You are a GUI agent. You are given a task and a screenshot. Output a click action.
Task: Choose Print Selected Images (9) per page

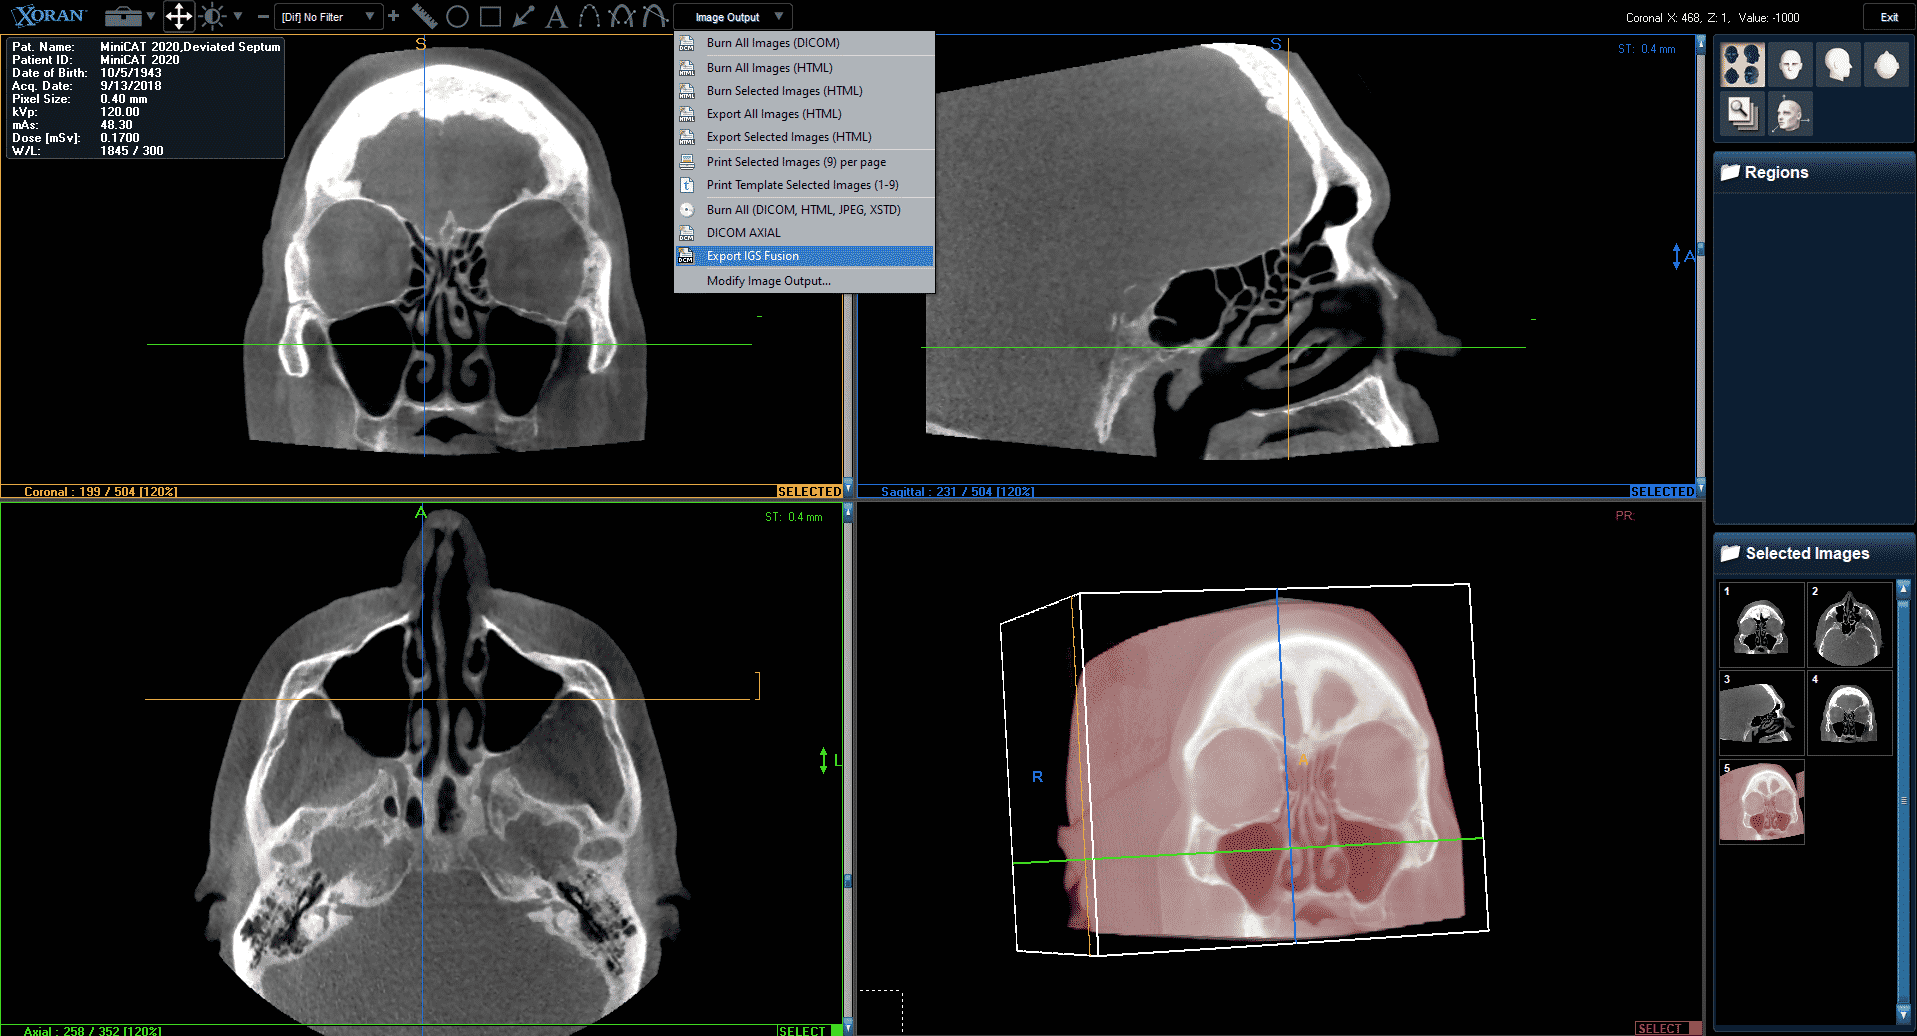[x=805, y=162]
